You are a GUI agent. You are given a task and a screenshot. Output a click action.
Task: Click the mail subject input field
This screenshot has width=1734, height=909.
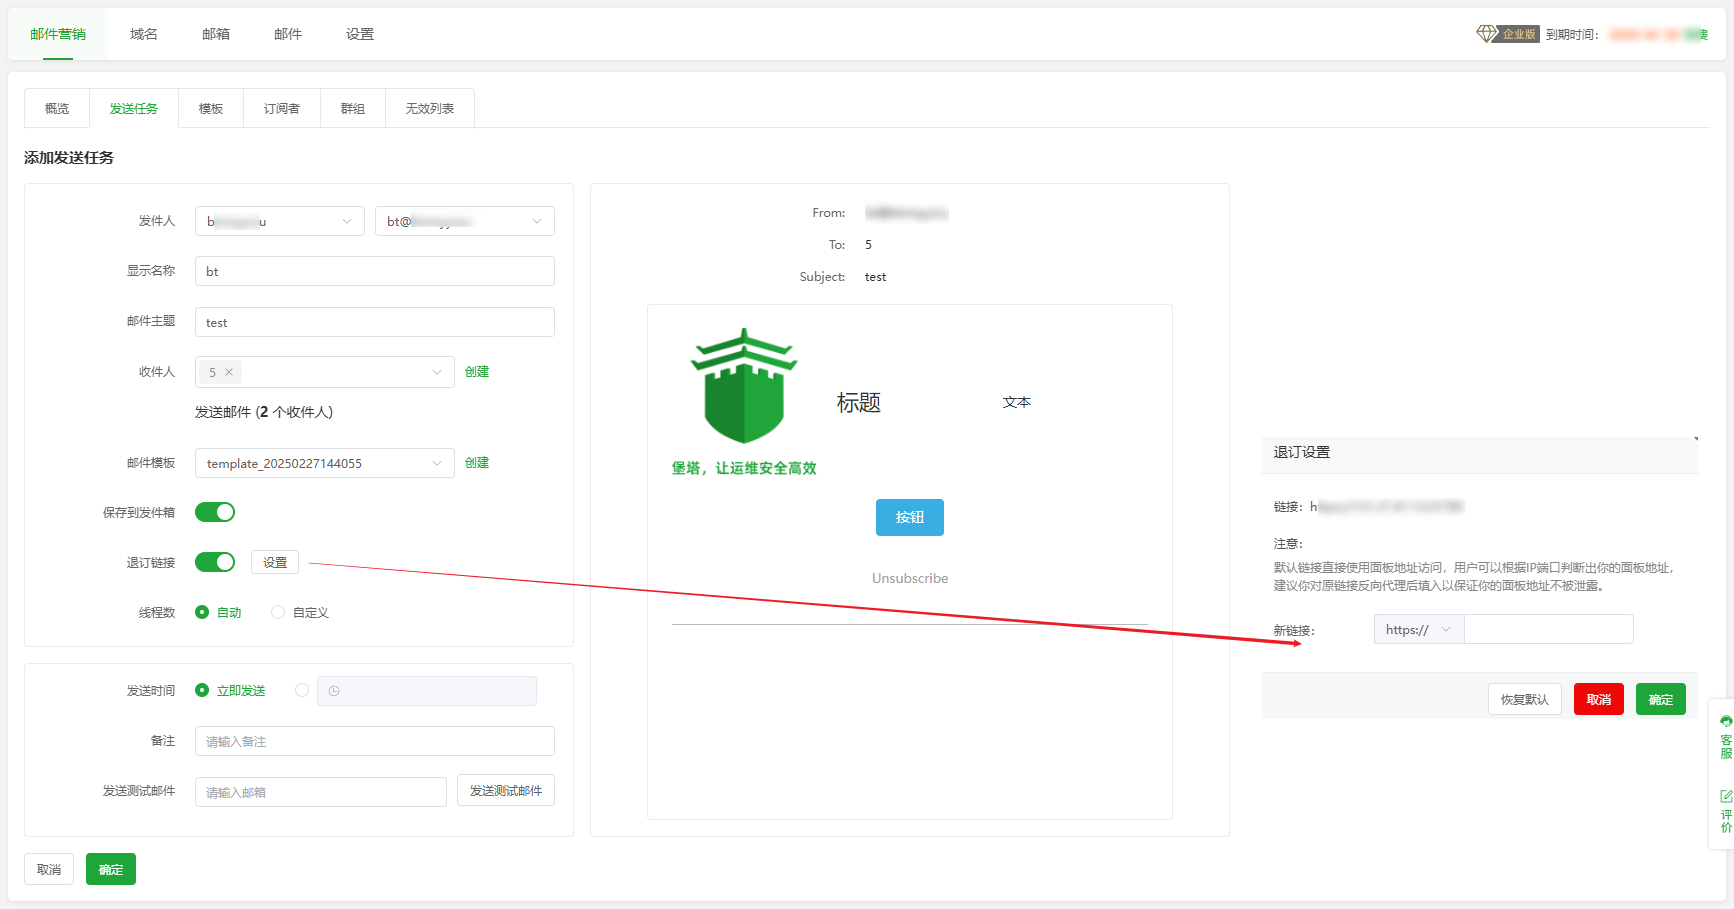tap(375, 322)
